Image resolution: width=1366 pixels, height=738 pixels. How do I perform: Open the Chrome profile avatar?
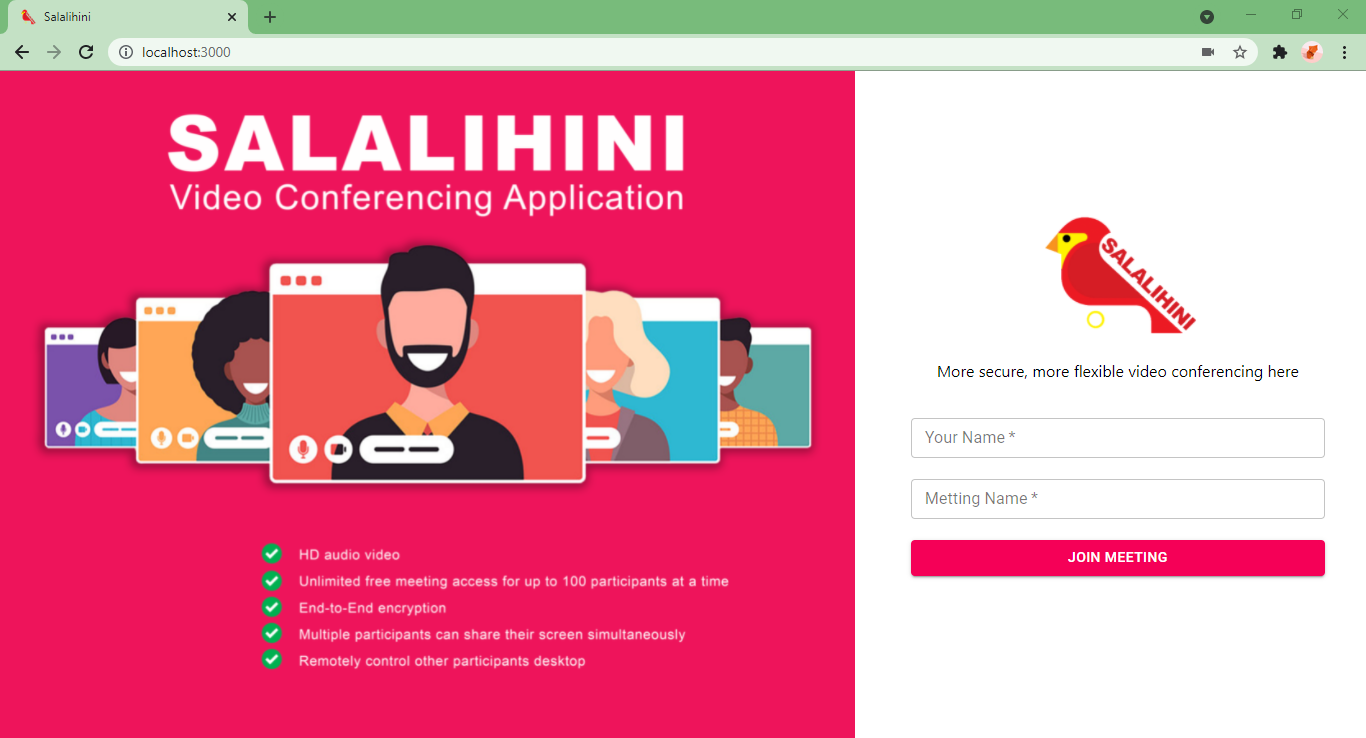tap(1312, 52)
